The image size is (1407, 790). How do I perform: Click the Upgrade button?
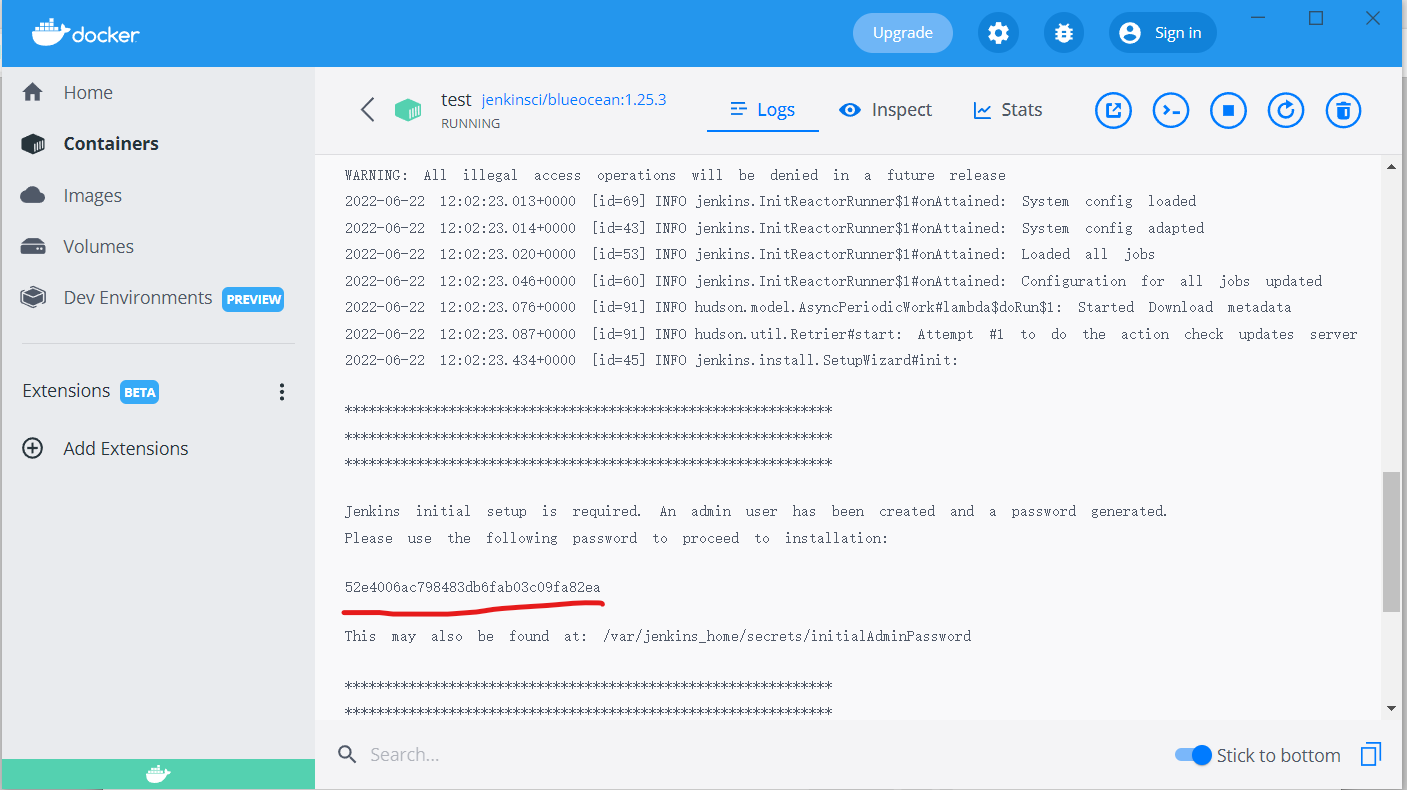click(x=903, y=33)
